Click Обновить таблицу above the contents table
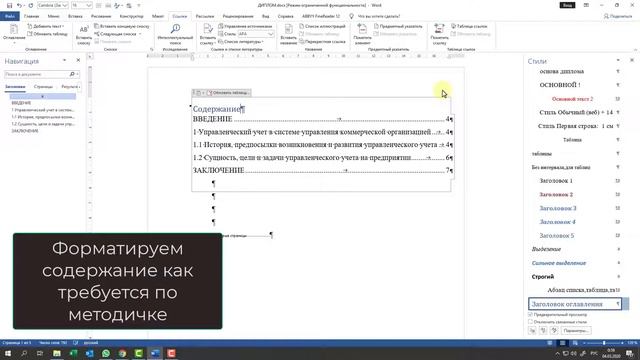Image resolution: width=640 pixels, height=360 pixels. [229, 93]
